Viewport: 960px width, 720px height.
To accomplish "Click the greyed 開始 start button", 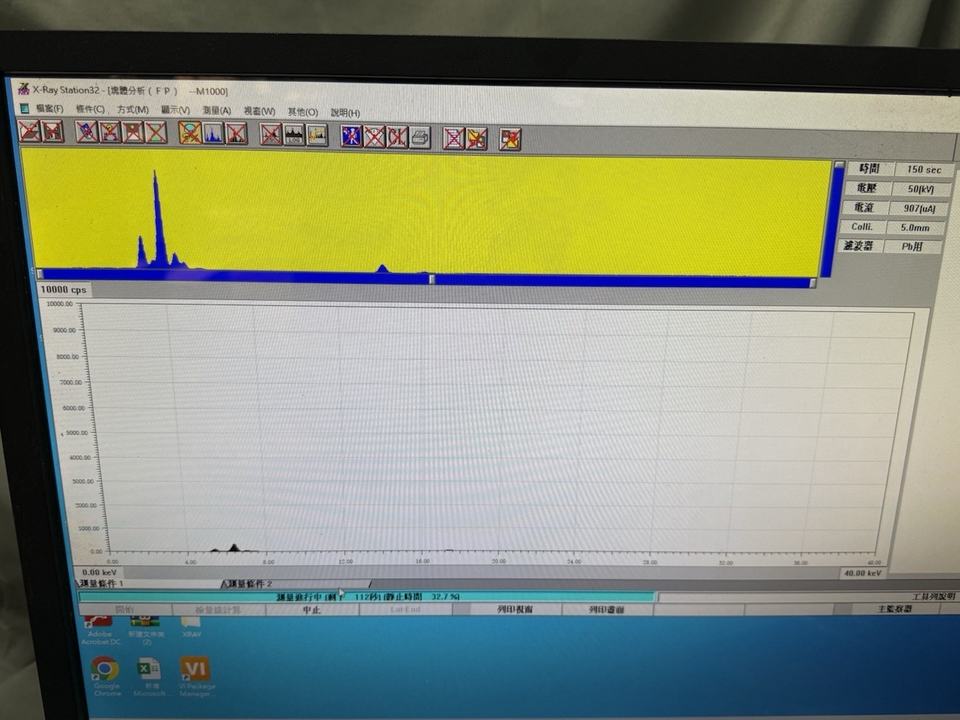I will (125, 610).
